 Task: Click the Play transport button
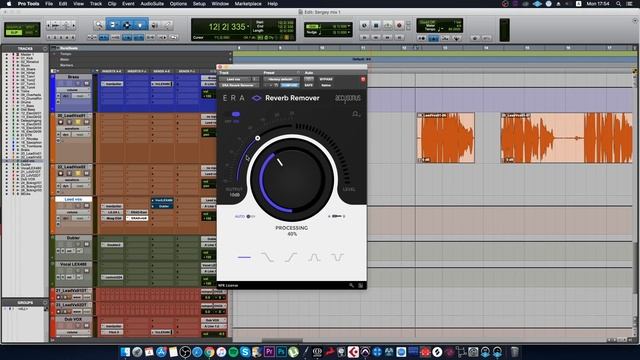pyautogui.click(x=387, y=25)
